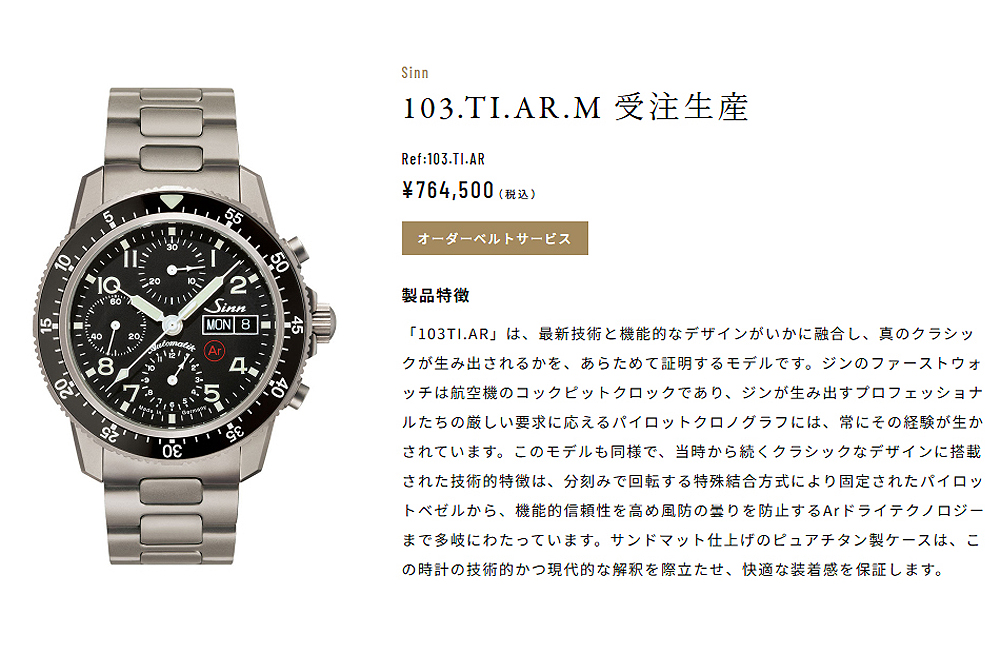Click the オーダーベルトサービス button
Image resolution: width=1000 pixels, height=650 pixels.
494,238
